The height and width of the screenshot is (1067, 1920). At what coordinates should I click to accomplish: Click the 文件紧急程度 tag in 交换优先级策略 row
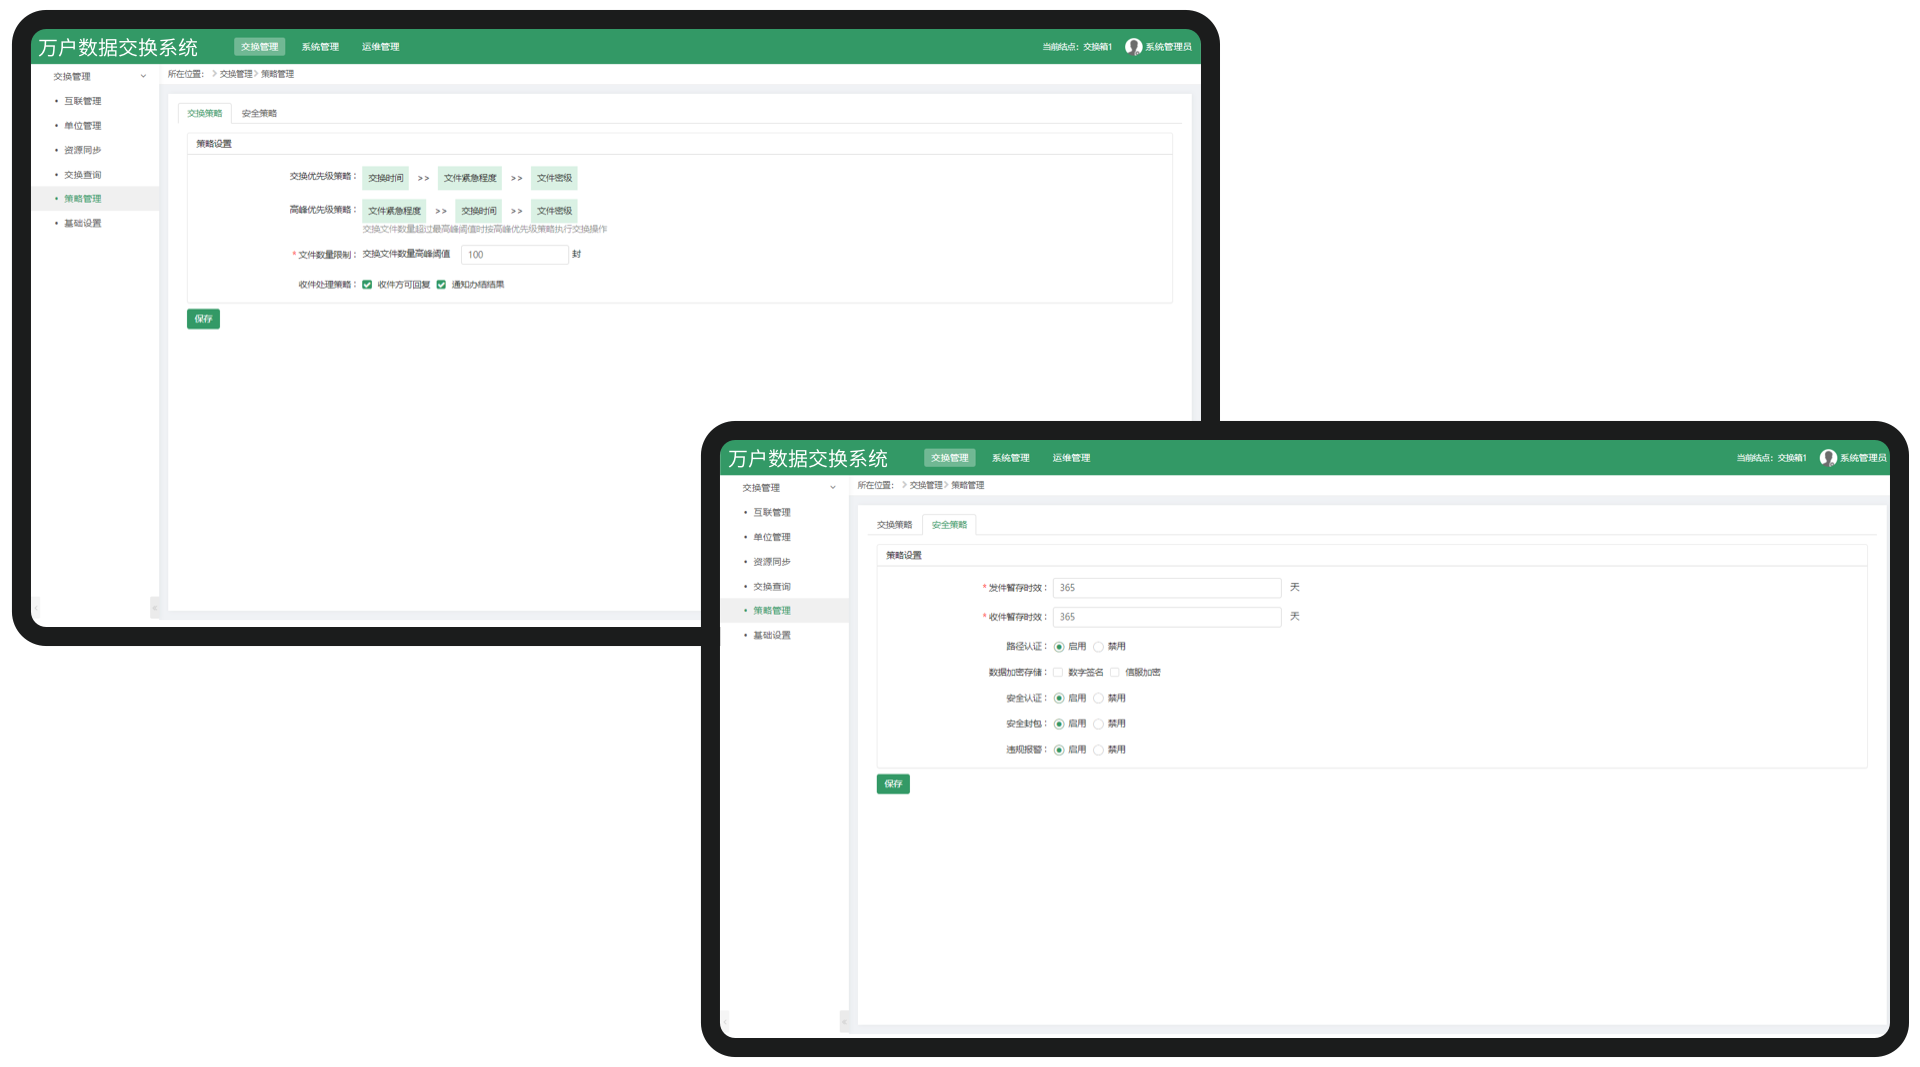click(x=469, y=178)
